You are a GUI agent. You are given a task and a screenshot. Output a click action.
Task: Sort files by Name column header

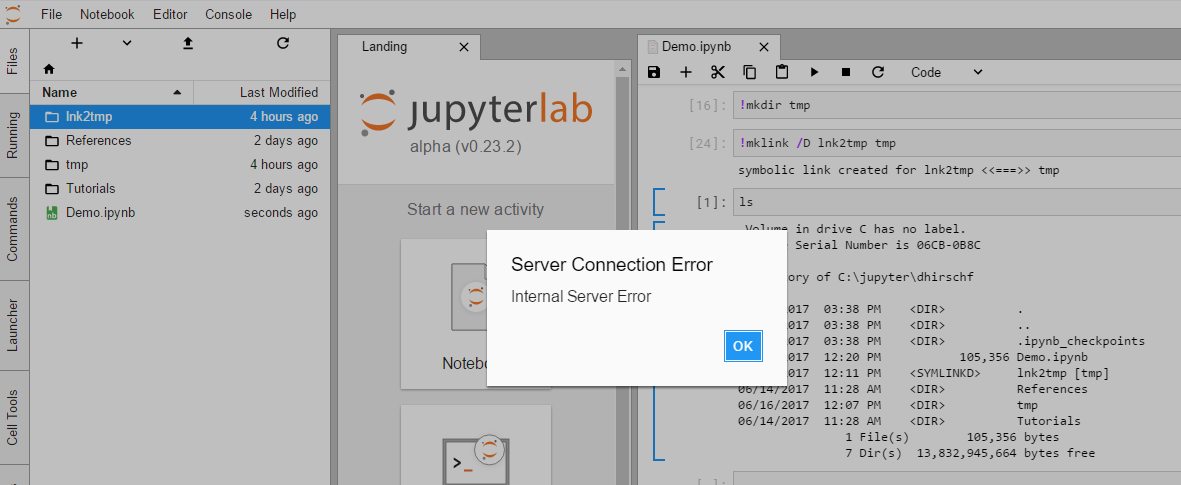pos(111,93)
